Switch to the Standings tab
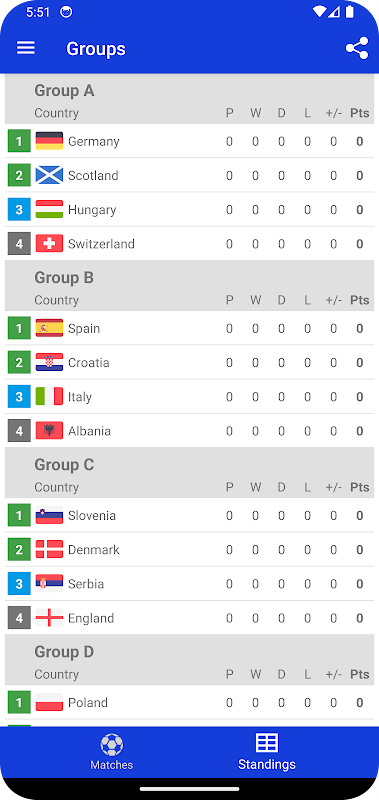Image resolution: width=379 pixels, height=800 pixels. 267,752
